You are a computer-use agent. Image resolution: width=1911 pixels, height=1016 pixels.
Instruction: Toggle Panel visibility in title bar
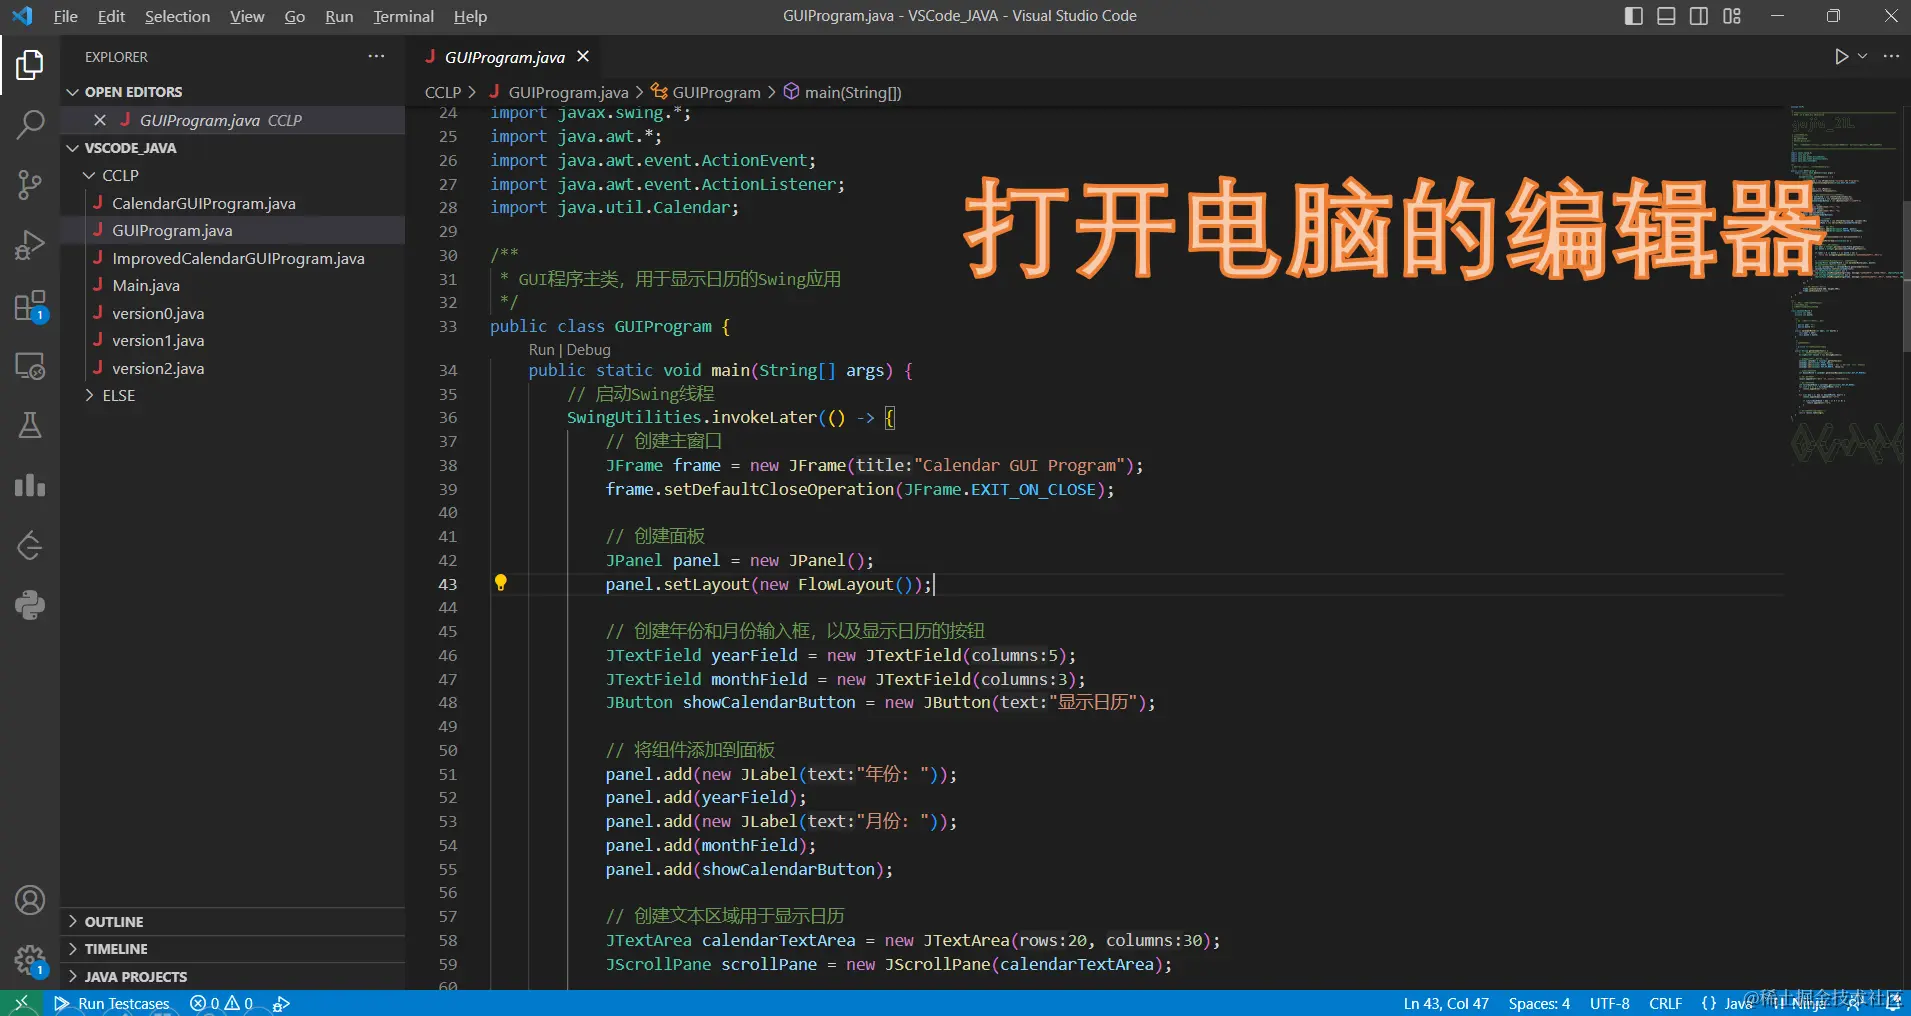[x=1666, y=16]
